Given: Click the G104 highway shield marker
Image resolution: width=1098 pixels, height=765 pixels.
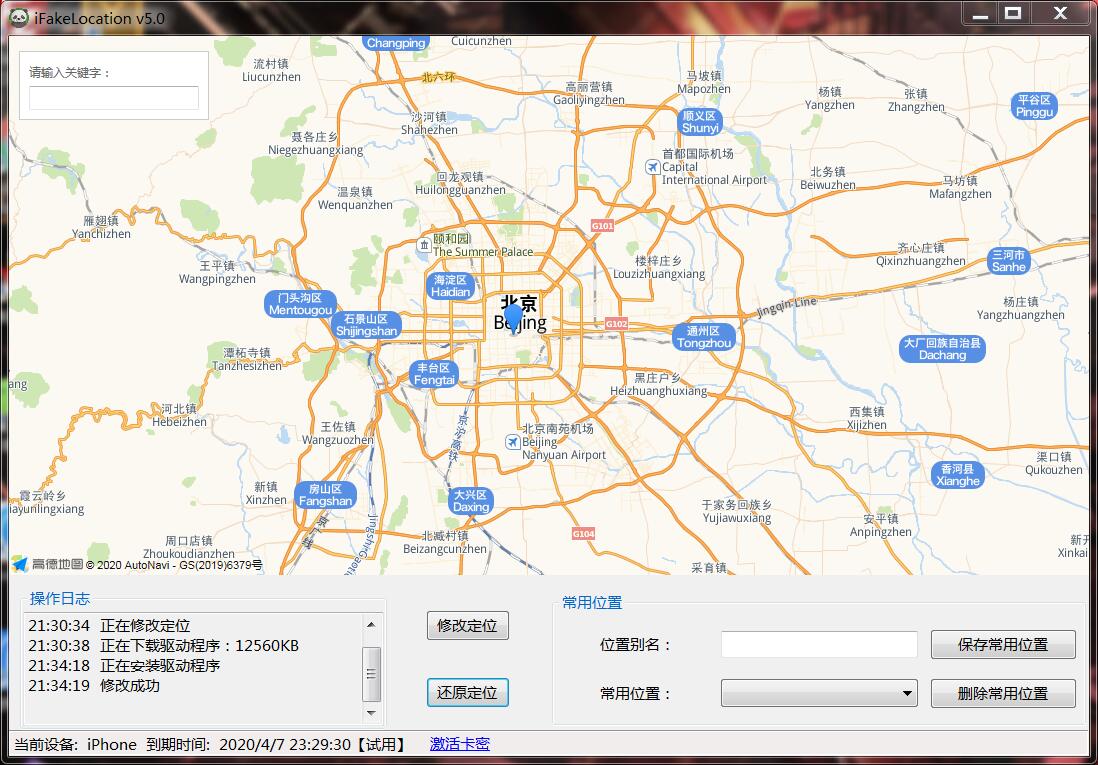Looking at the screenshot, I should coord(583,534).
